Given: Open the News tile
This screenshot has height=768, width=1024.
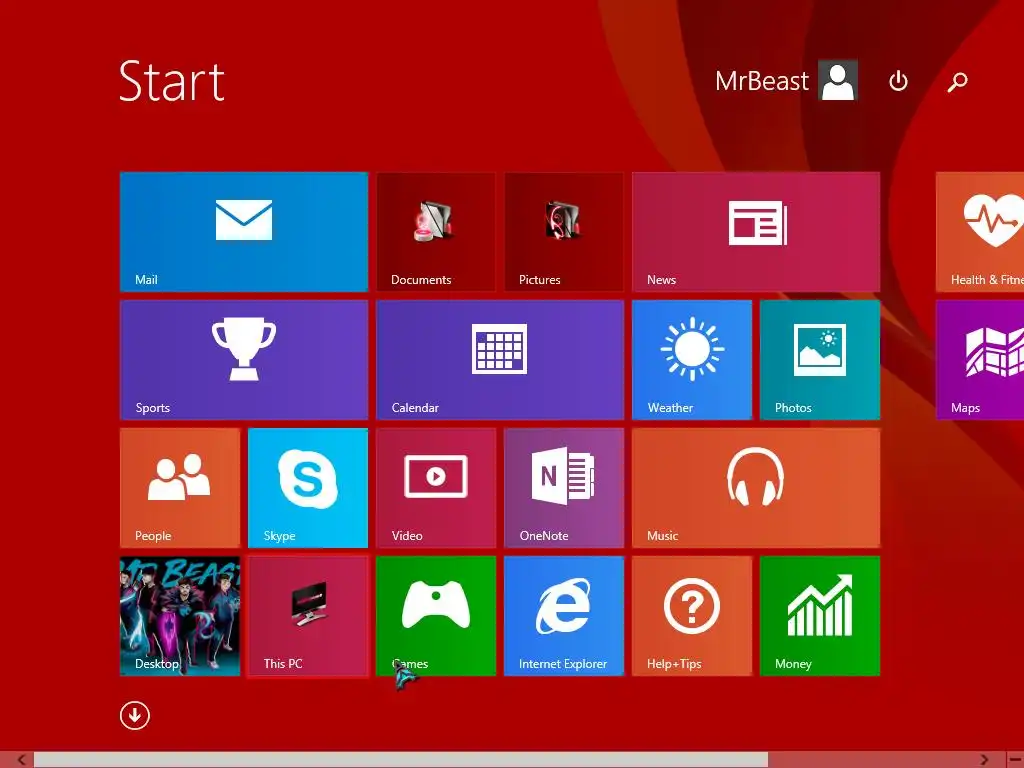Looking at the screenshot, I should point(756,232).
